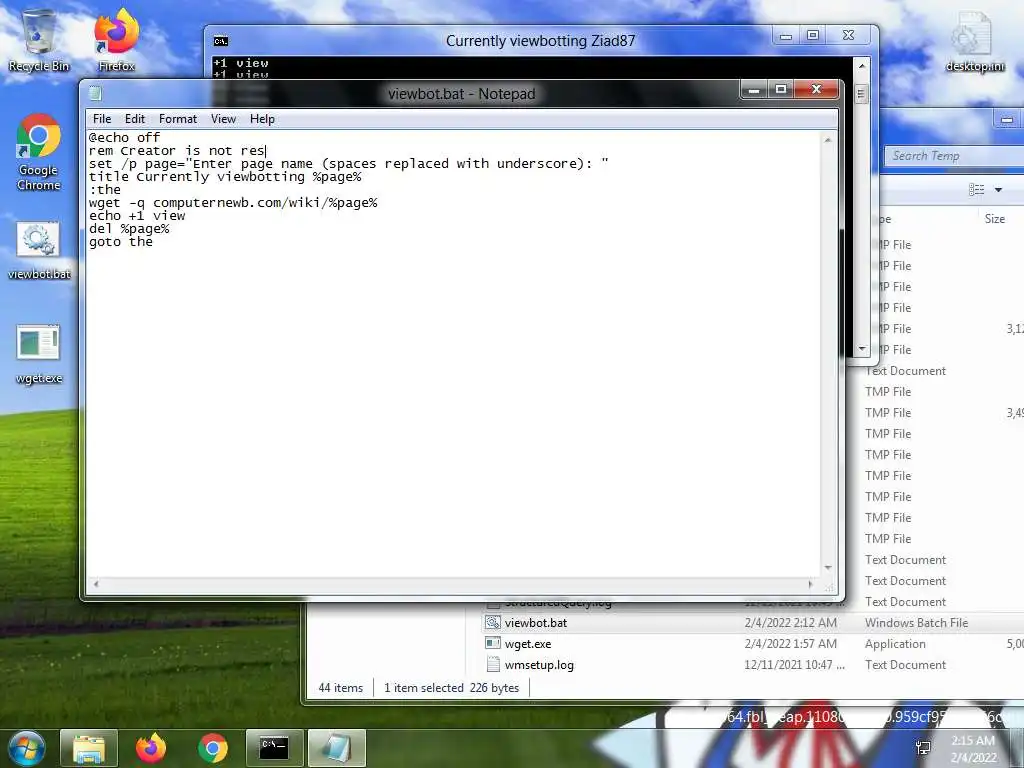Viewport: 1024px width, 768px height.
Task: Click the "echo +1 view" line in Notepad
Action: [x=137, y=216]
